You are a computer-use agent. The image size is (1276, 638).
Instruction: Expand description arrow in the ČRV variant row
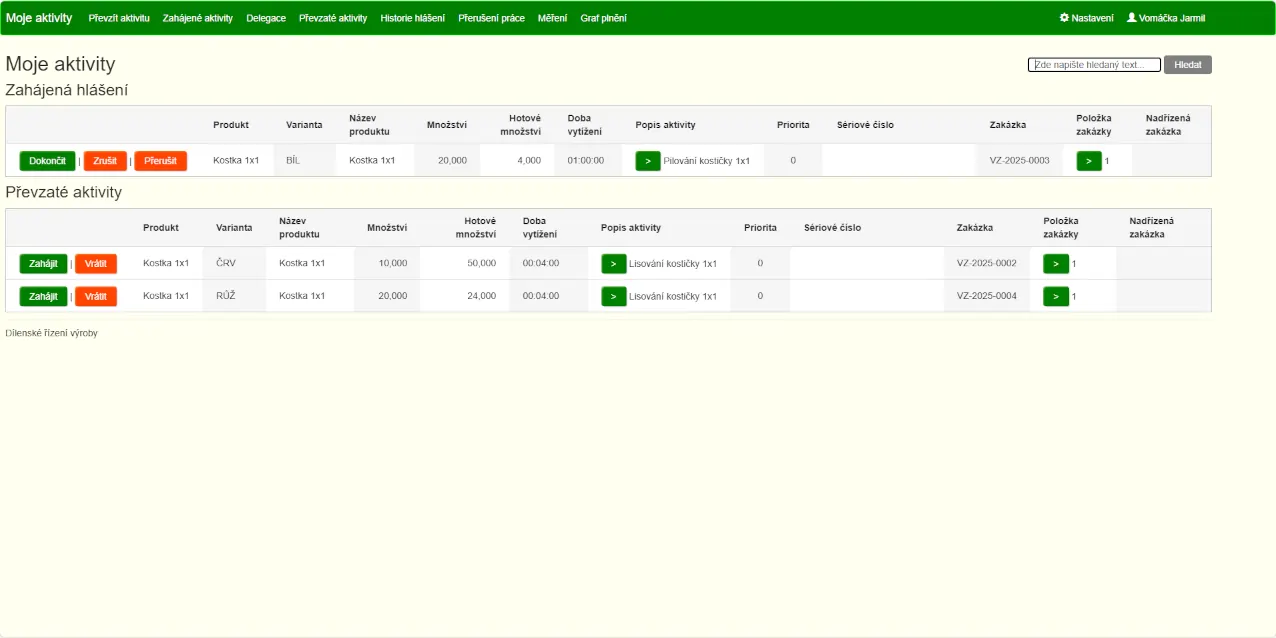(613, 264)
